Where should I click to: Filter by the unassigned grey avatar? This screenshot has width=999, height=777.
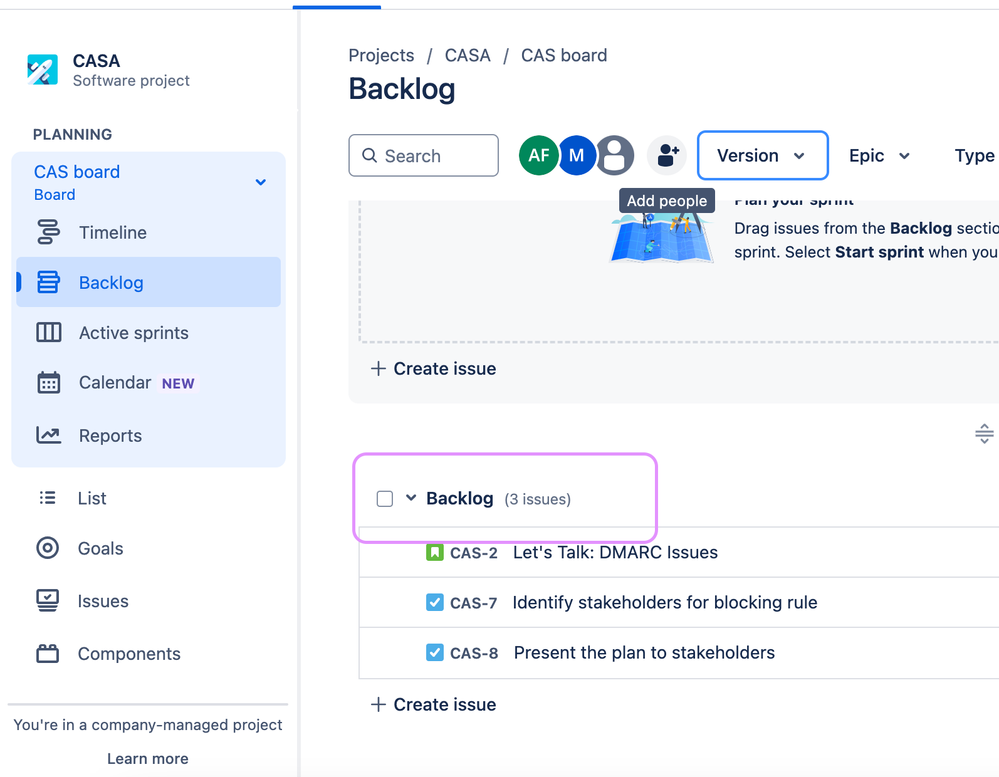pos(615,155)
